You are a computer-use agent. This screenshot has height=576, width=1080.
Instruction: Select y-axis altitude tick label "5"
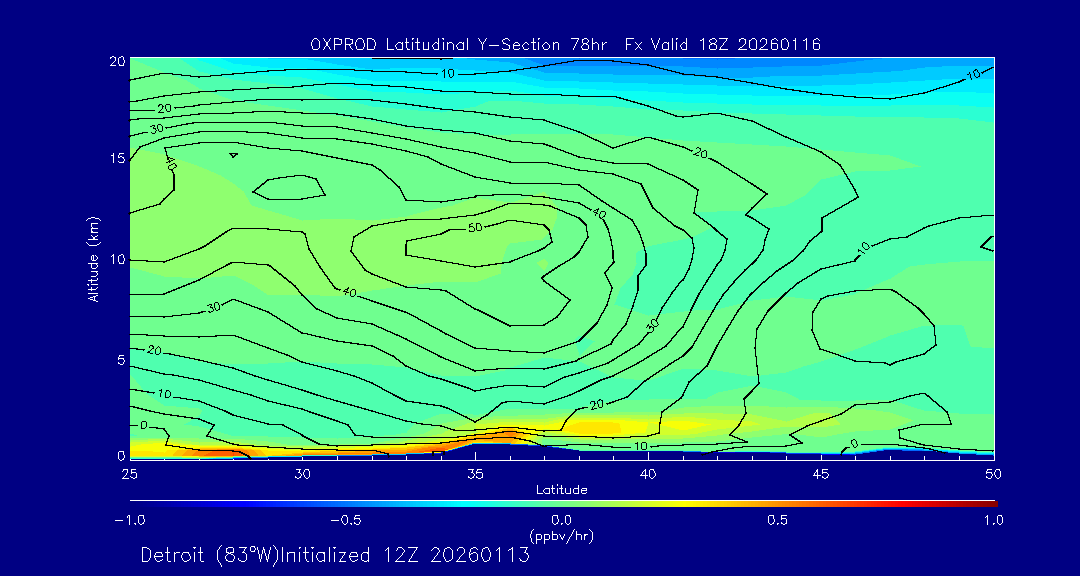click(121, 360)
